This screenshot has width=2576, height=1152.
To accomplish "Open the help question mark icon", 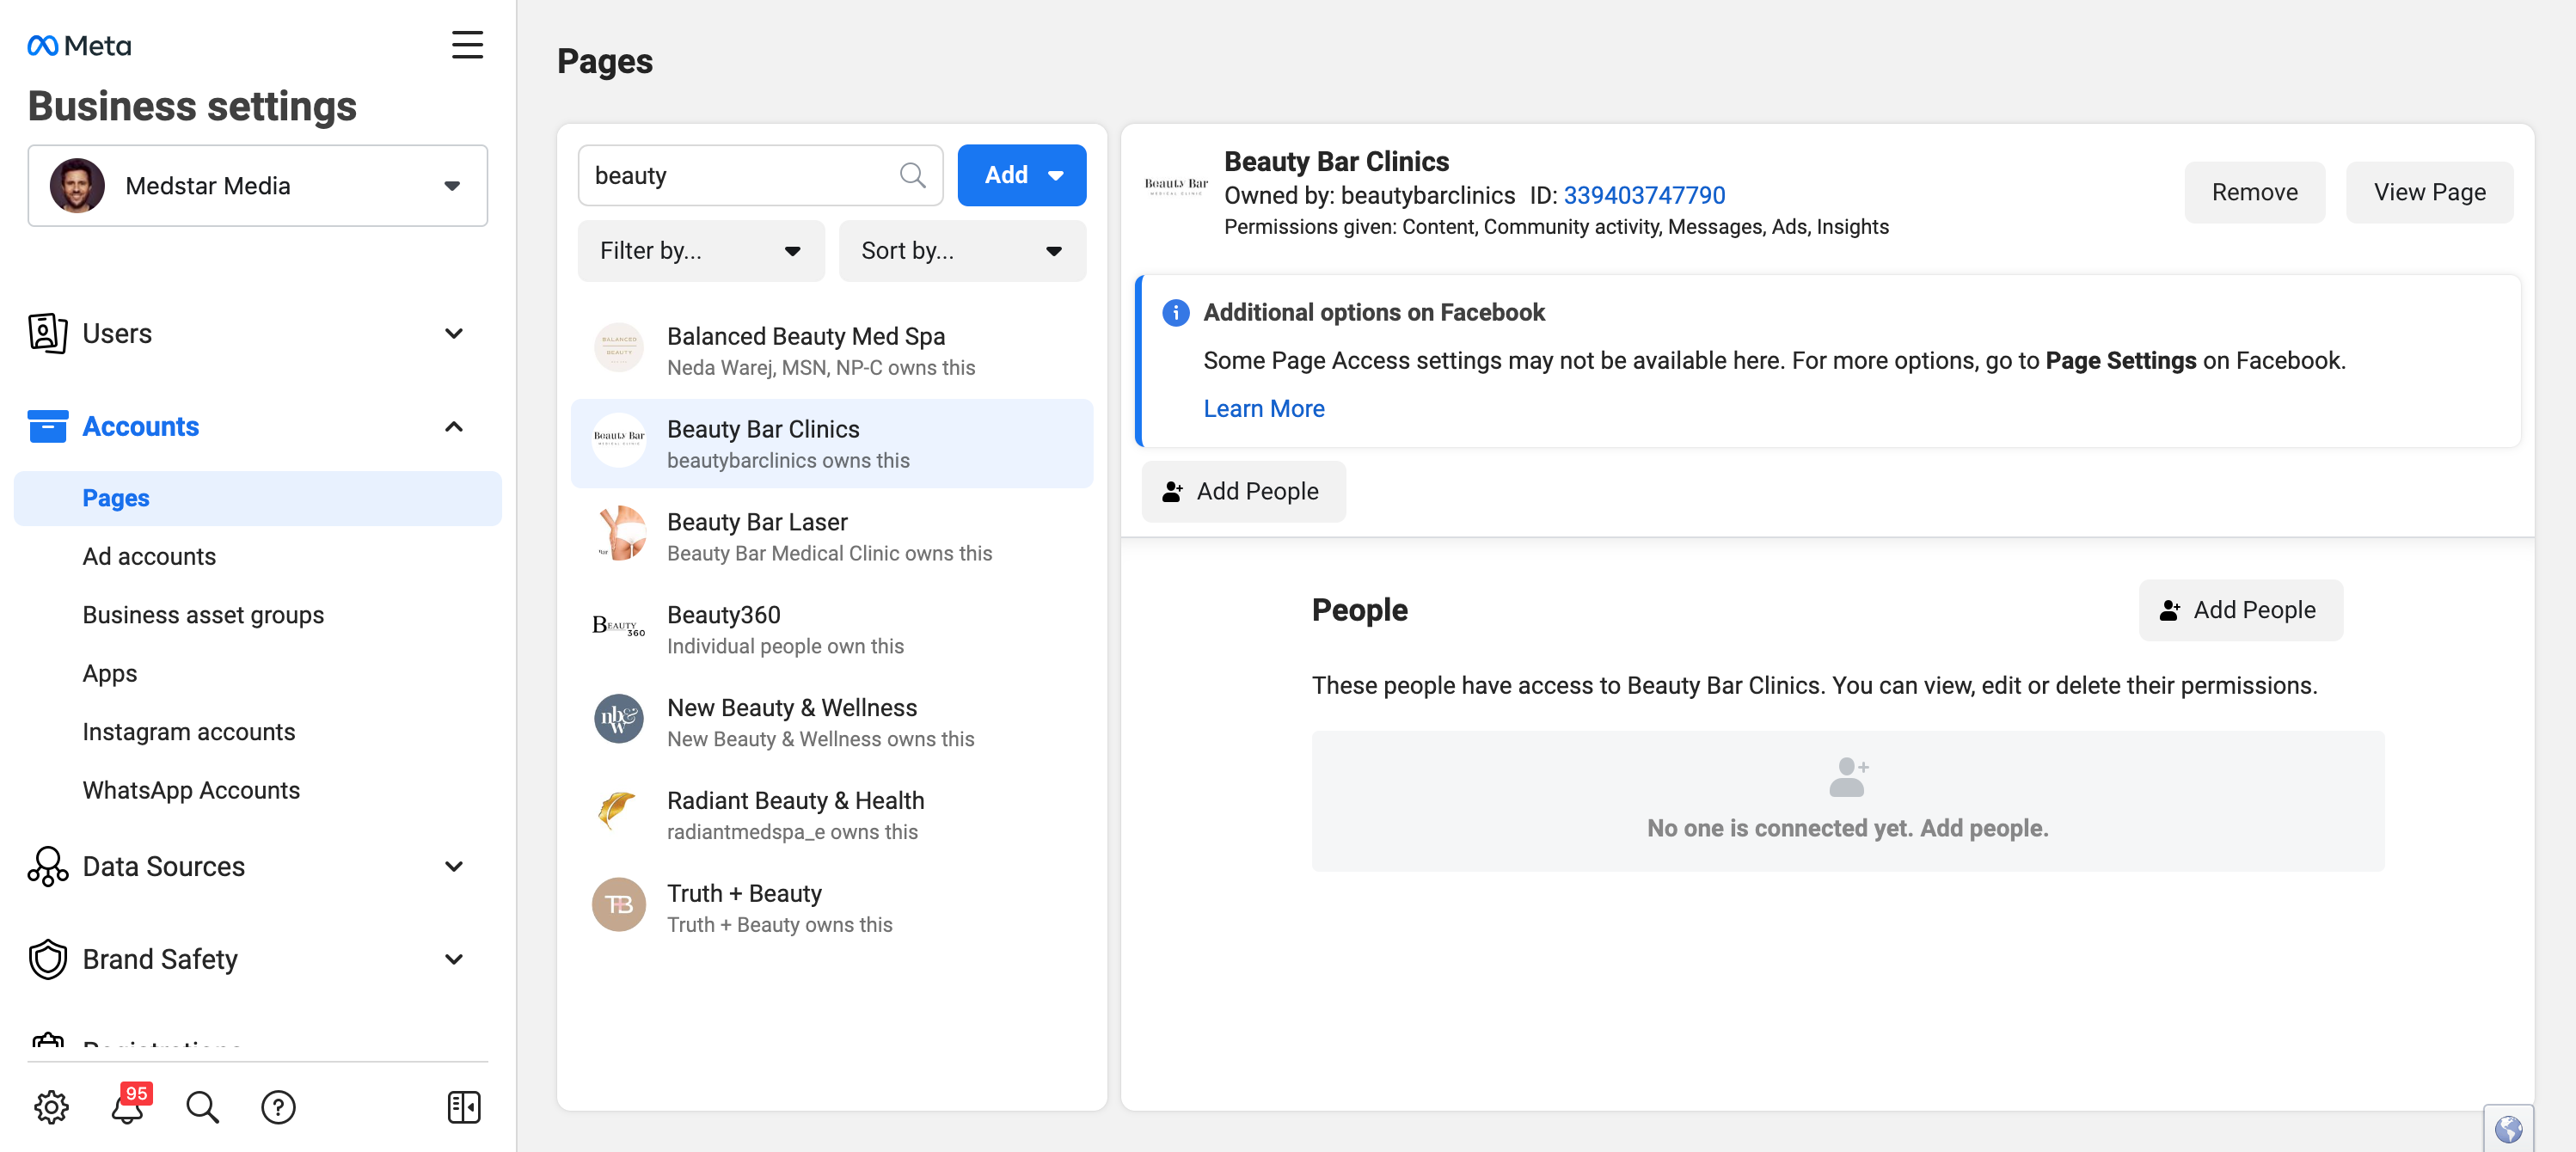I will [x=278, y=1106].
